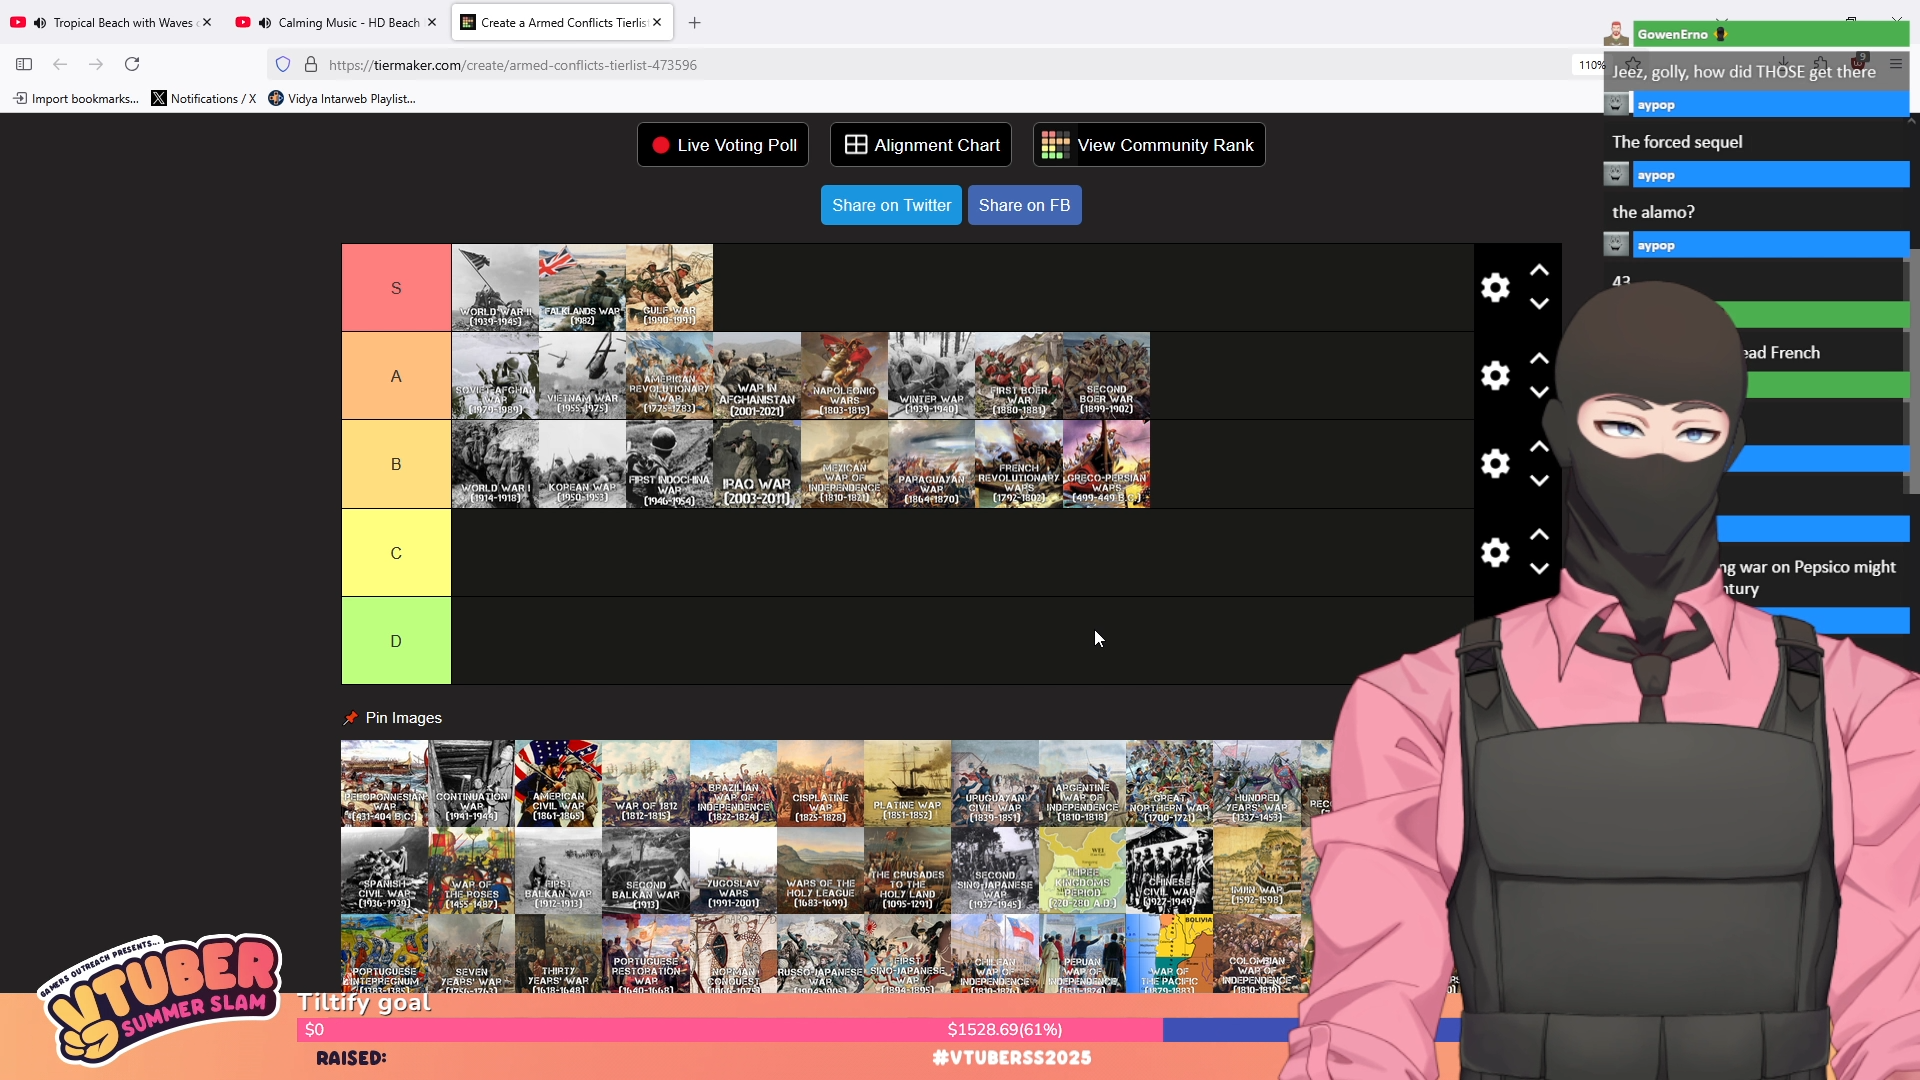
Task: Move S tier row up with chevron
Action: pyautogui.click(x=1539, y=271)
